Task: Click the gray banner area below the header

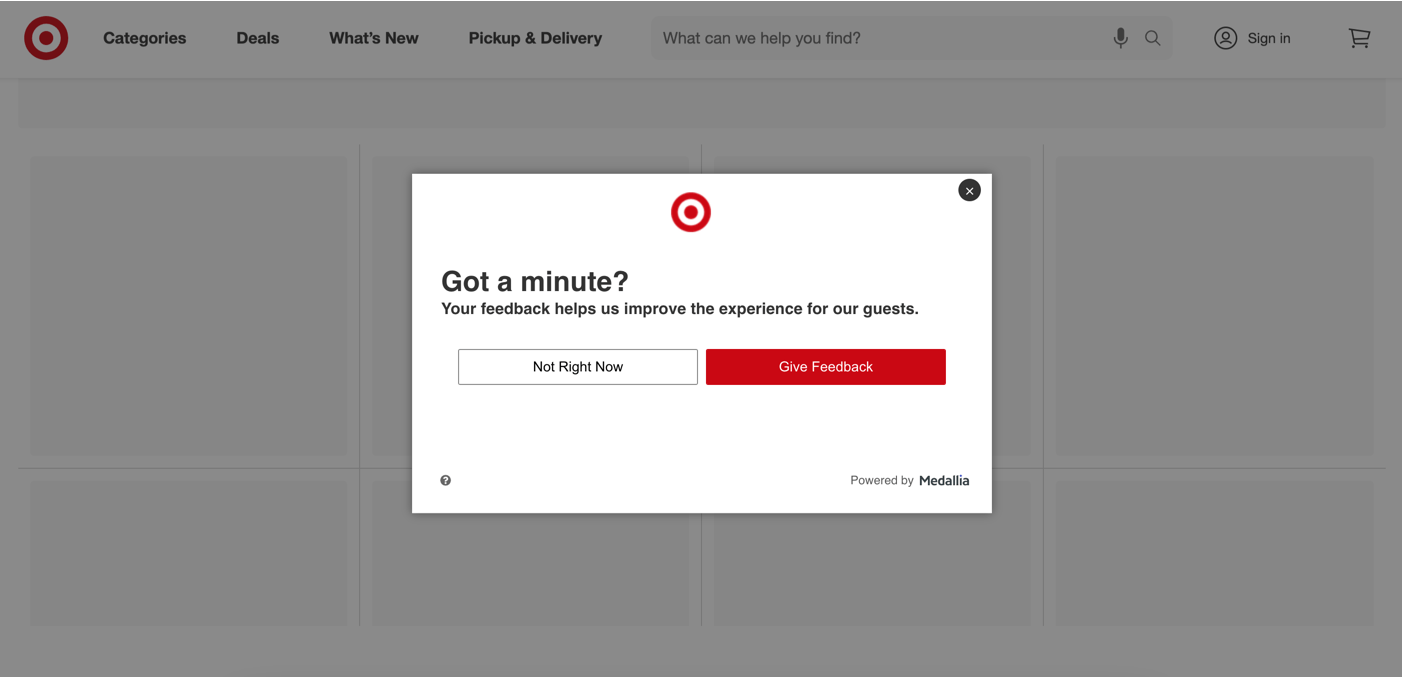Action: [x=200, y=102]
